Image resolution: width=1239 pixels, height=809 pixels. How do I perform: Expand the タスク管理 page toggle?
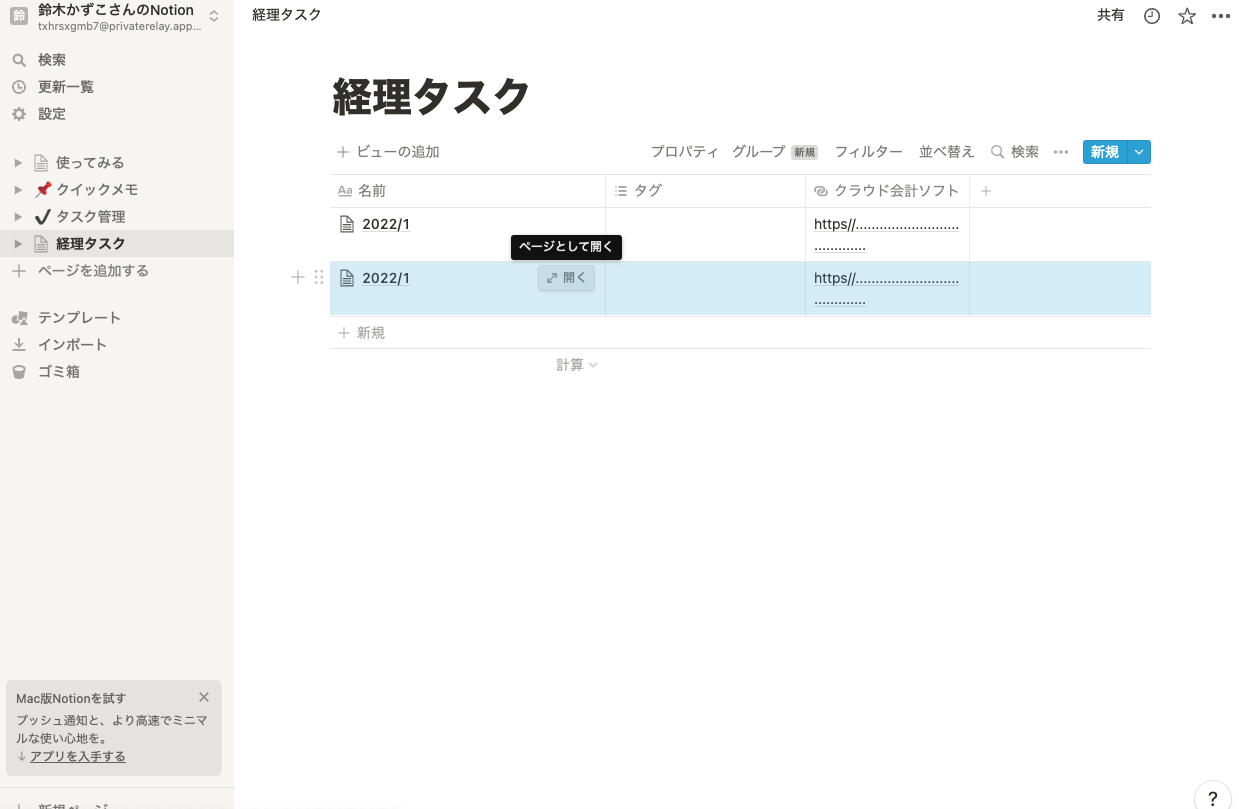[18, 216]
